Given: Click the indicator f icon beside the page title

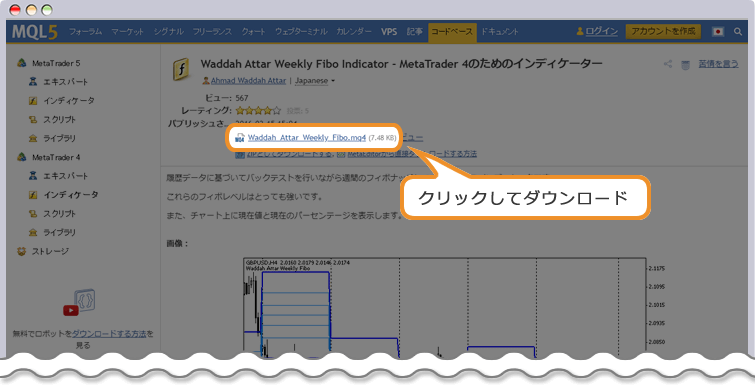Looking at the screenshot, I should click(x=181, y=69).
